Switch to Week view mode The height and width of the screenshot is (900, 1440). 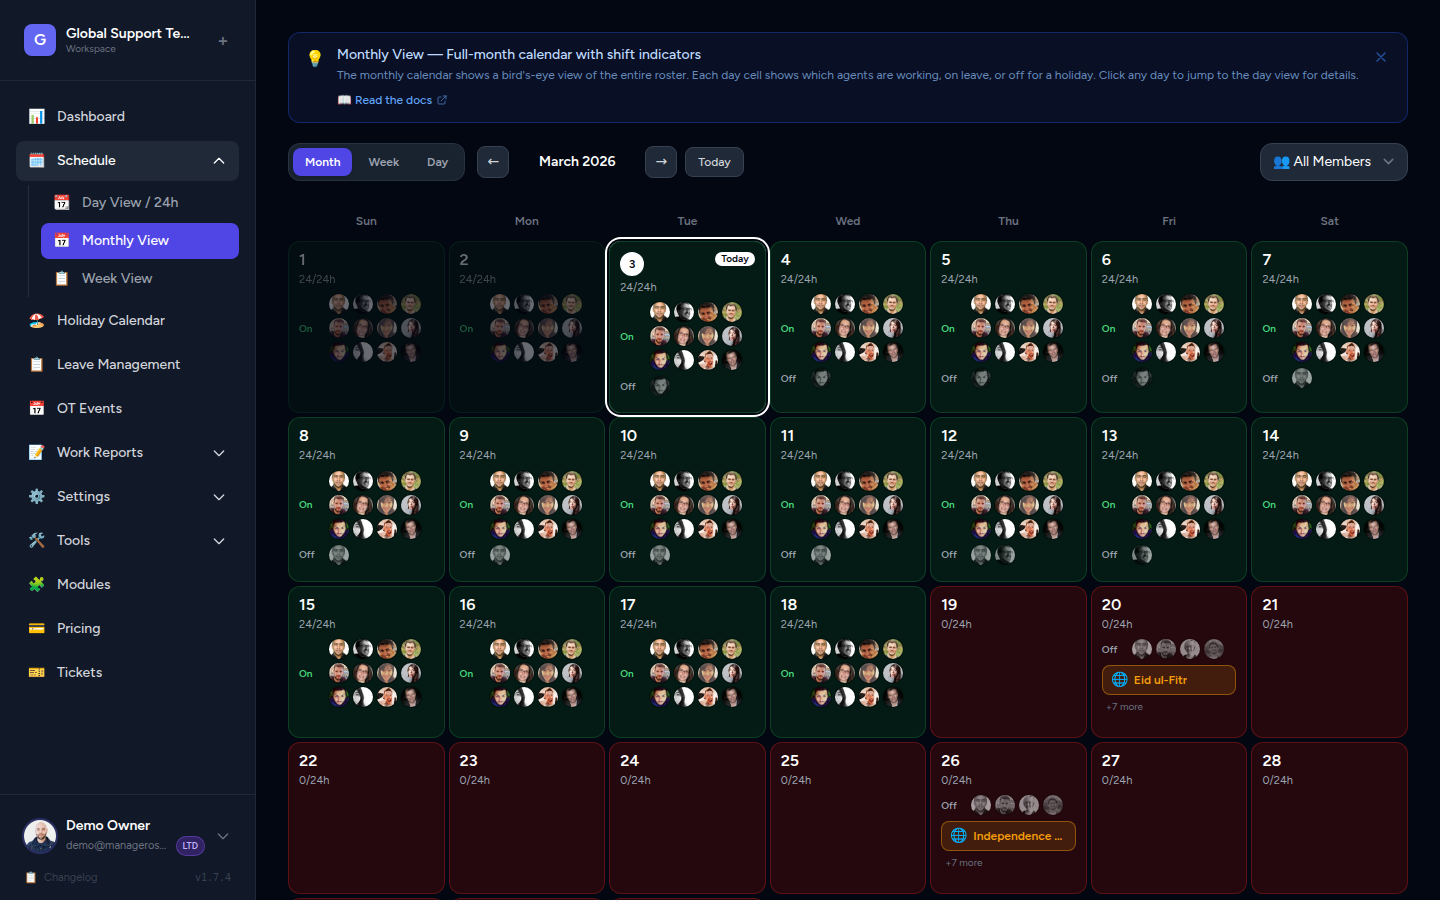tap(383, 161)
